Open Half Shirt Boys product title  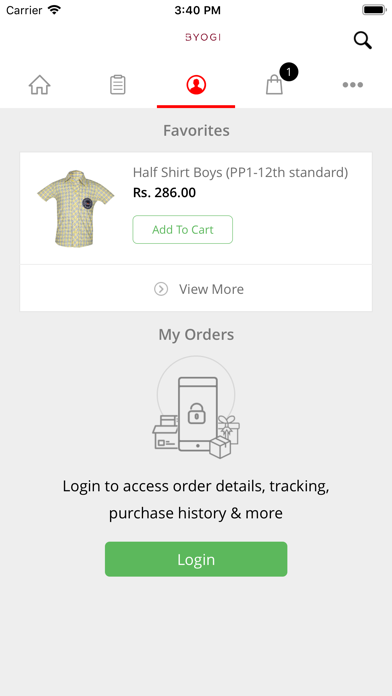[240, 172]
